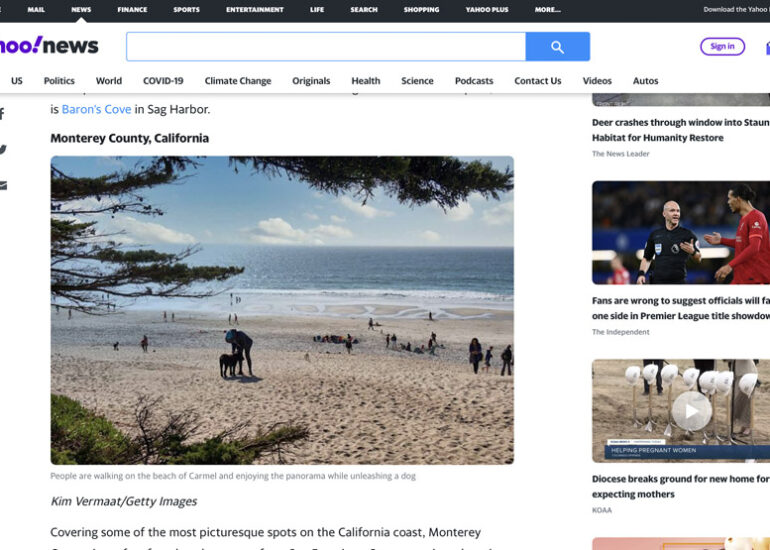This screenshot has width=770, height=550.
Task: Follow the Baron's Cove link
Action: pos(97,110)
